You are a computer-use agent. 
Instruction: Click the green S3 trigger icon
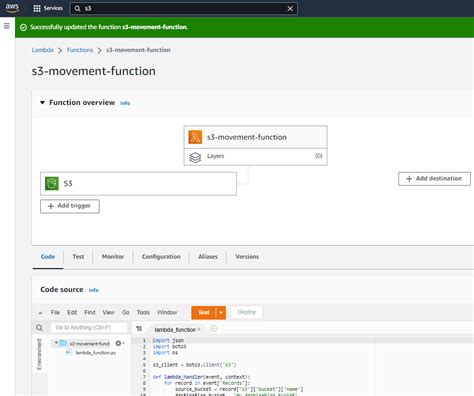point(52,183)
